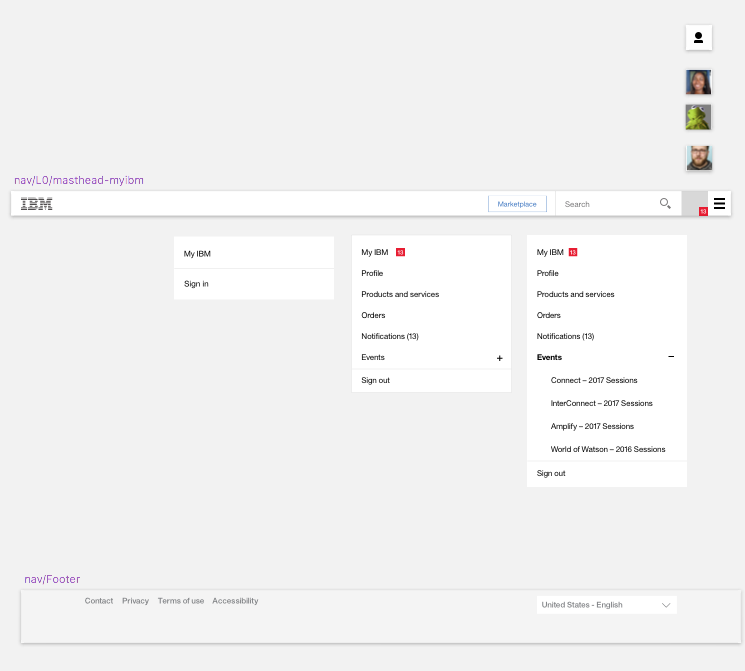Open Orders in the collapsed Events menu

point(373,315)
